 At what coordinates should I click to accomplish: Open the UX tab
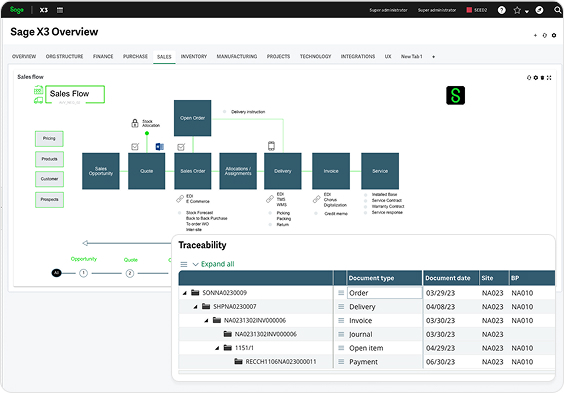388,56
